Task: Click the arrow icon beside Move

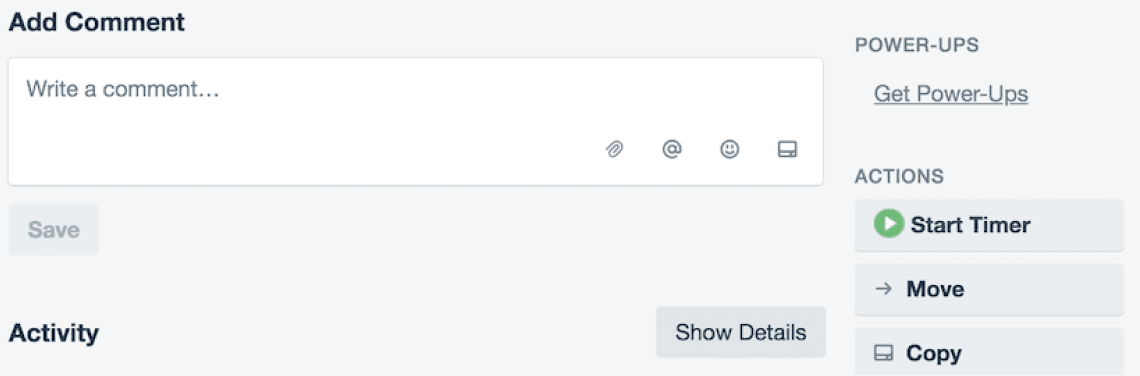Action: click(883, 289)
